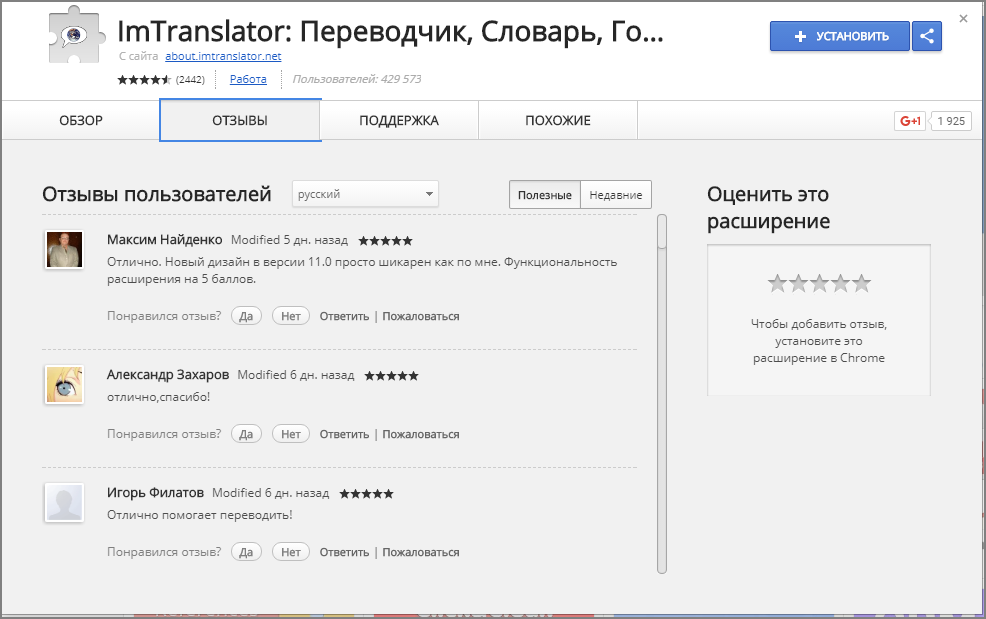The width and height of the screenshot is (986, 619).
Task: Switch to the ОБЗОР tab
Action: point(80,119)
